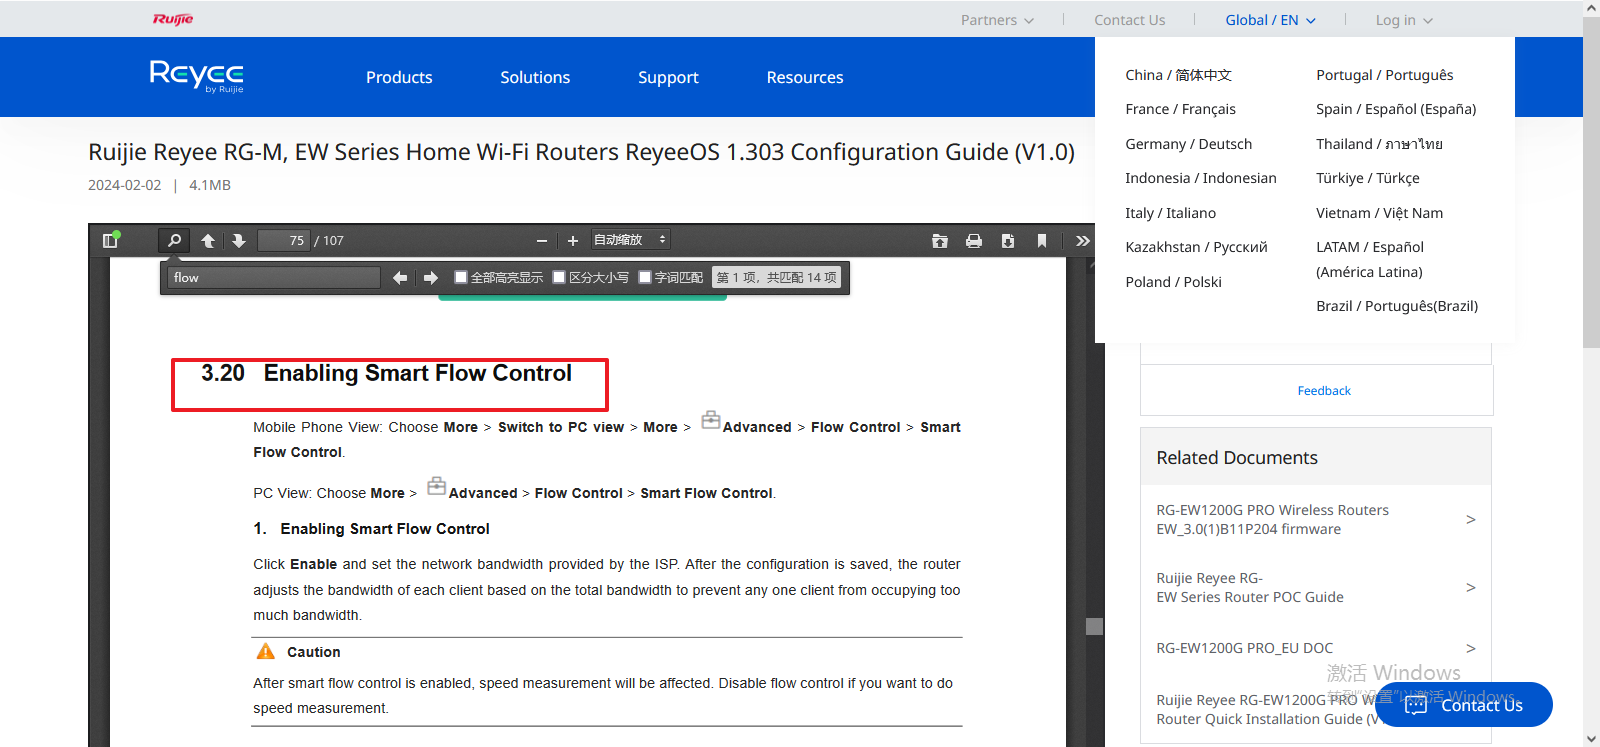Toggle the PDF sidebar panel icon
The width and height of the screenshot is (1600, 747).
pyautogui.click(x=111, y=240)
